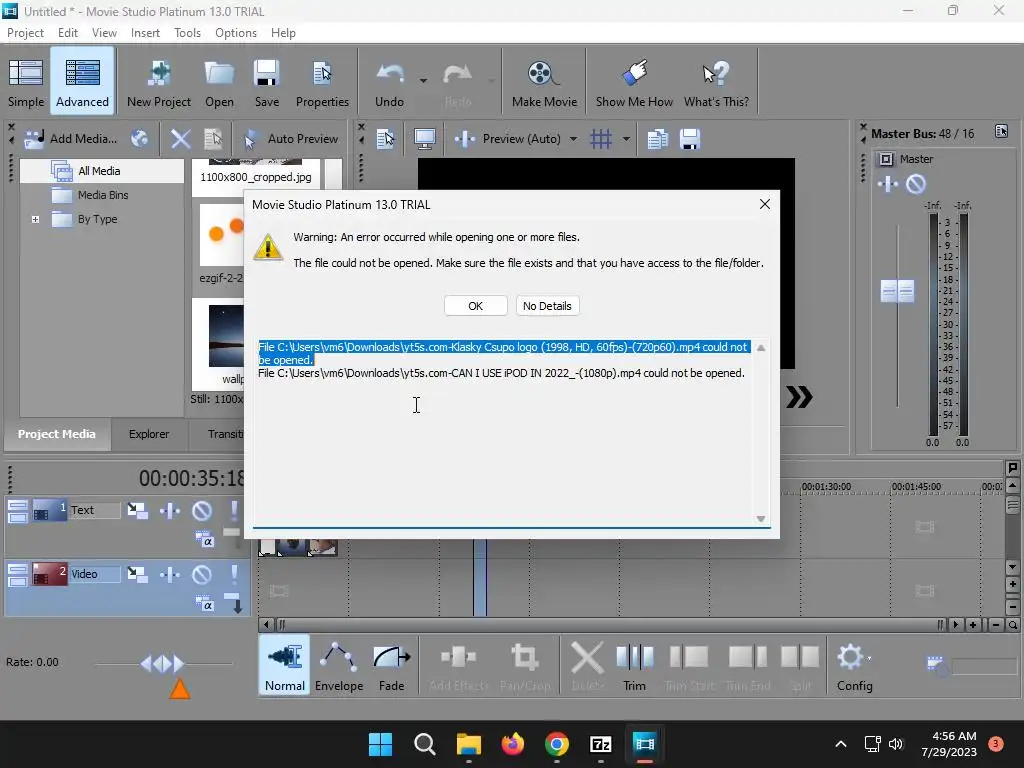Activate What's This help cursor
Screen dimensions: 1024x768
716,81
